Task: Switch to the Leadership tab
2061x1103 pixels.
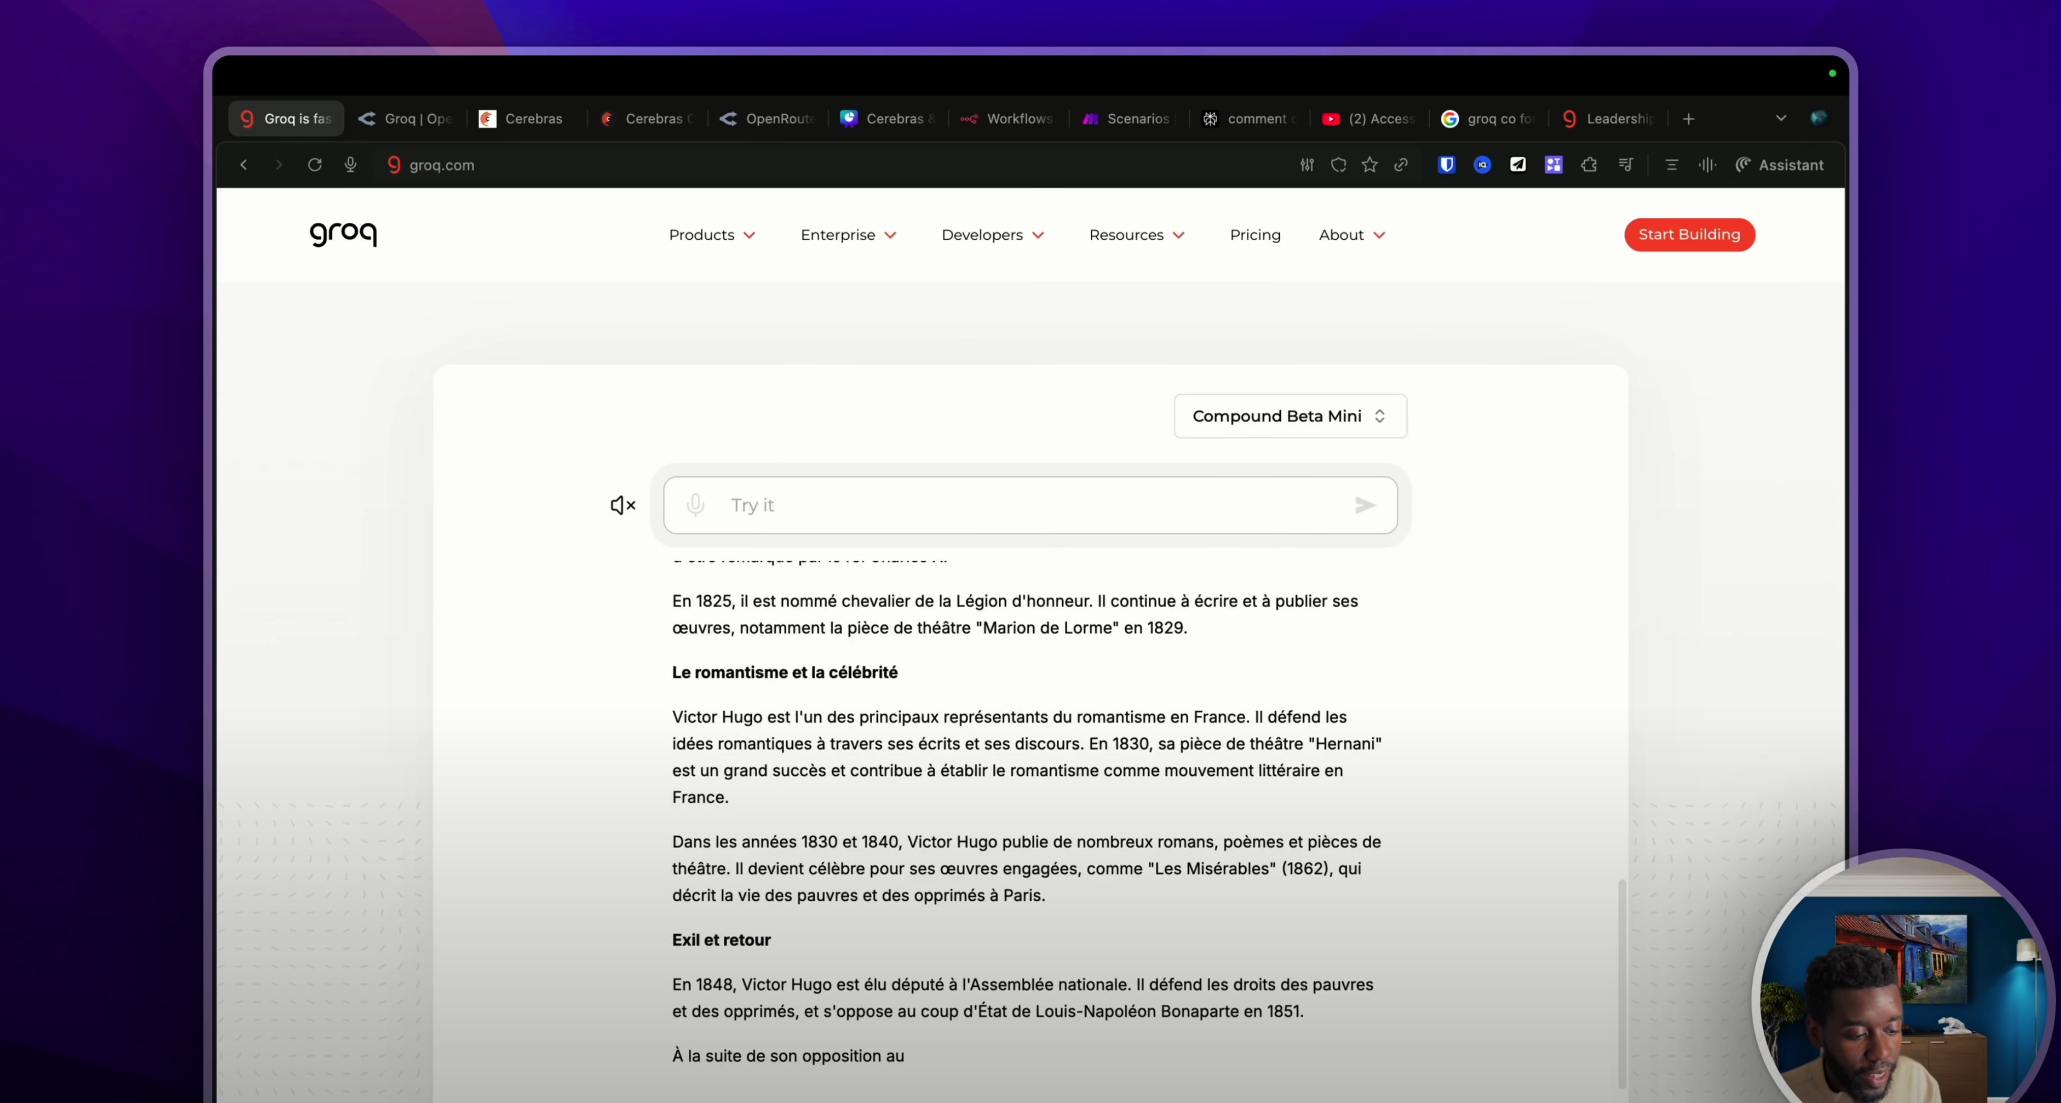Action: click(x=1608, y=118)
